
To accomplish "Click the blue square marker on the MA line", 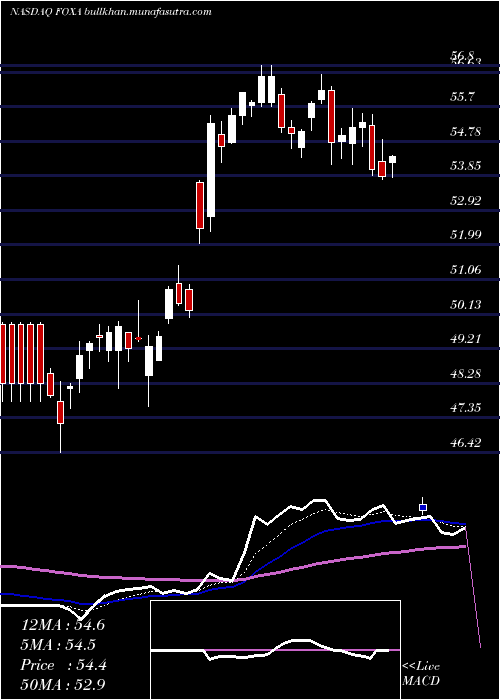I will tap(423, 507).
